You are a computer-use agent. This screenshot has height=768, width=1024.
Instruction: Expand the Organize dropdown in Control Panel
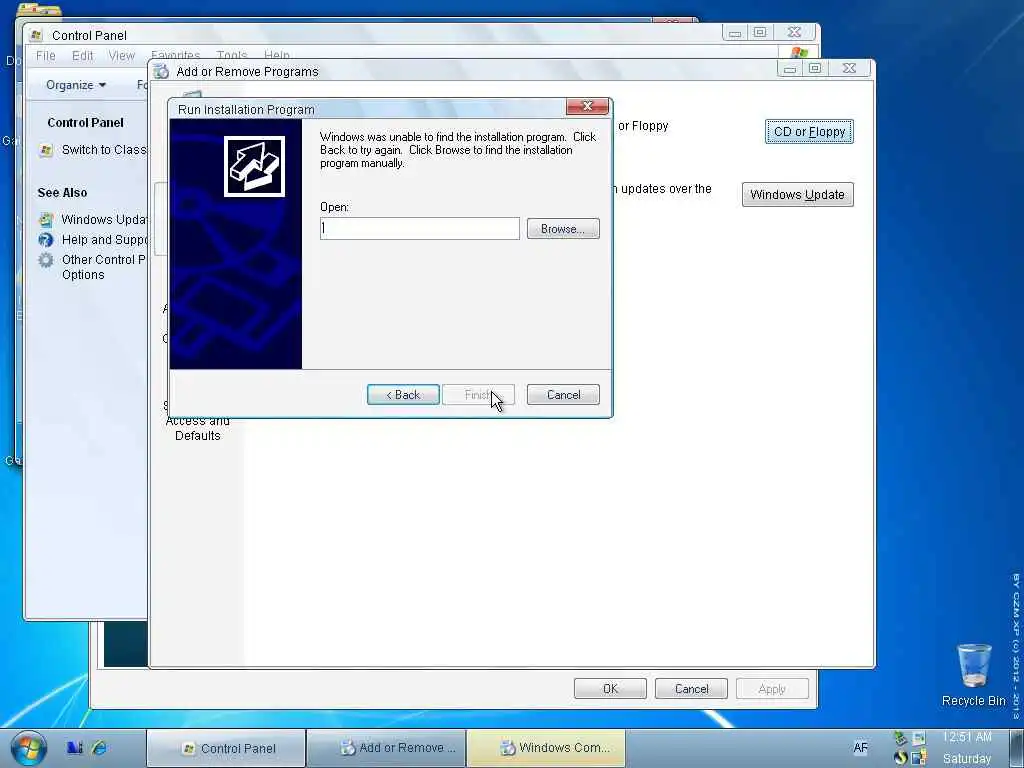pyautogui.click(x=76, y=85)
